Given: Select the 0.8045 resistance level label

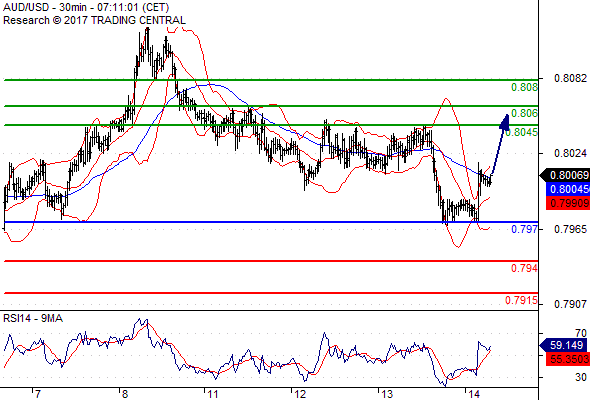Looking at the screenshot, I should 521,132.
